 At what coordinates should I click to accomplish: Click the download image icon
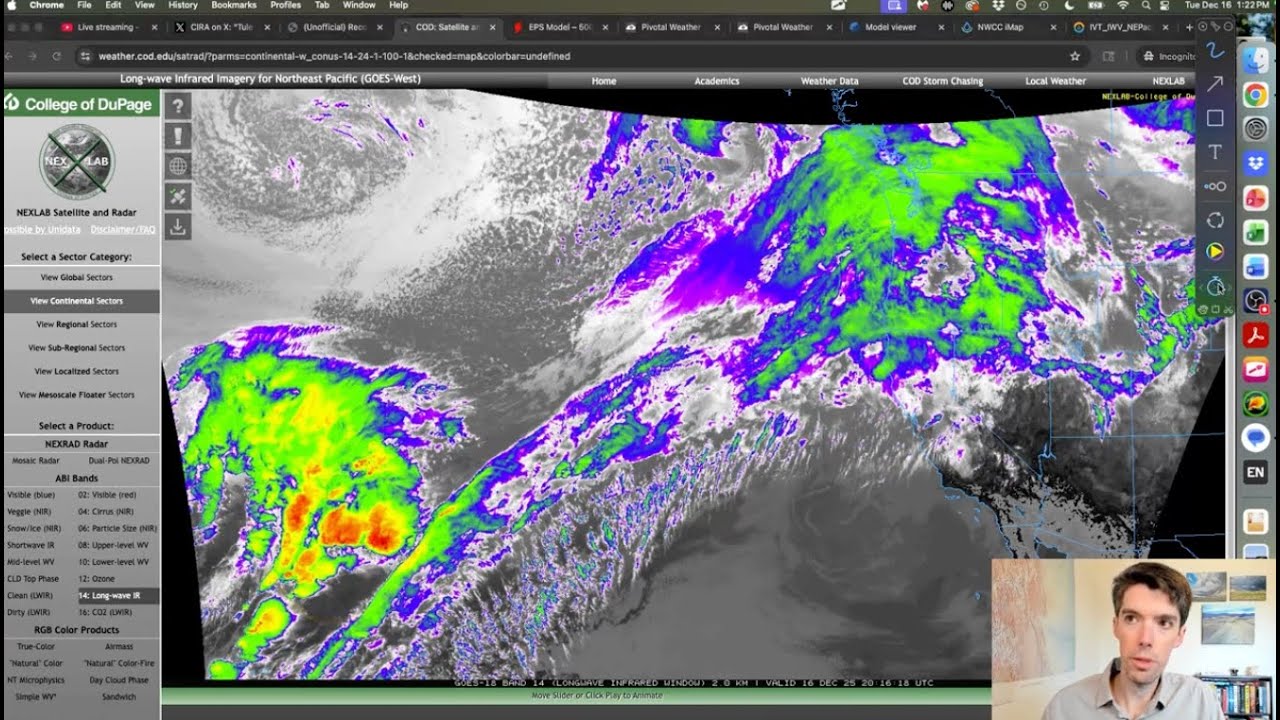pyautogui.click(x=177, y=226)
